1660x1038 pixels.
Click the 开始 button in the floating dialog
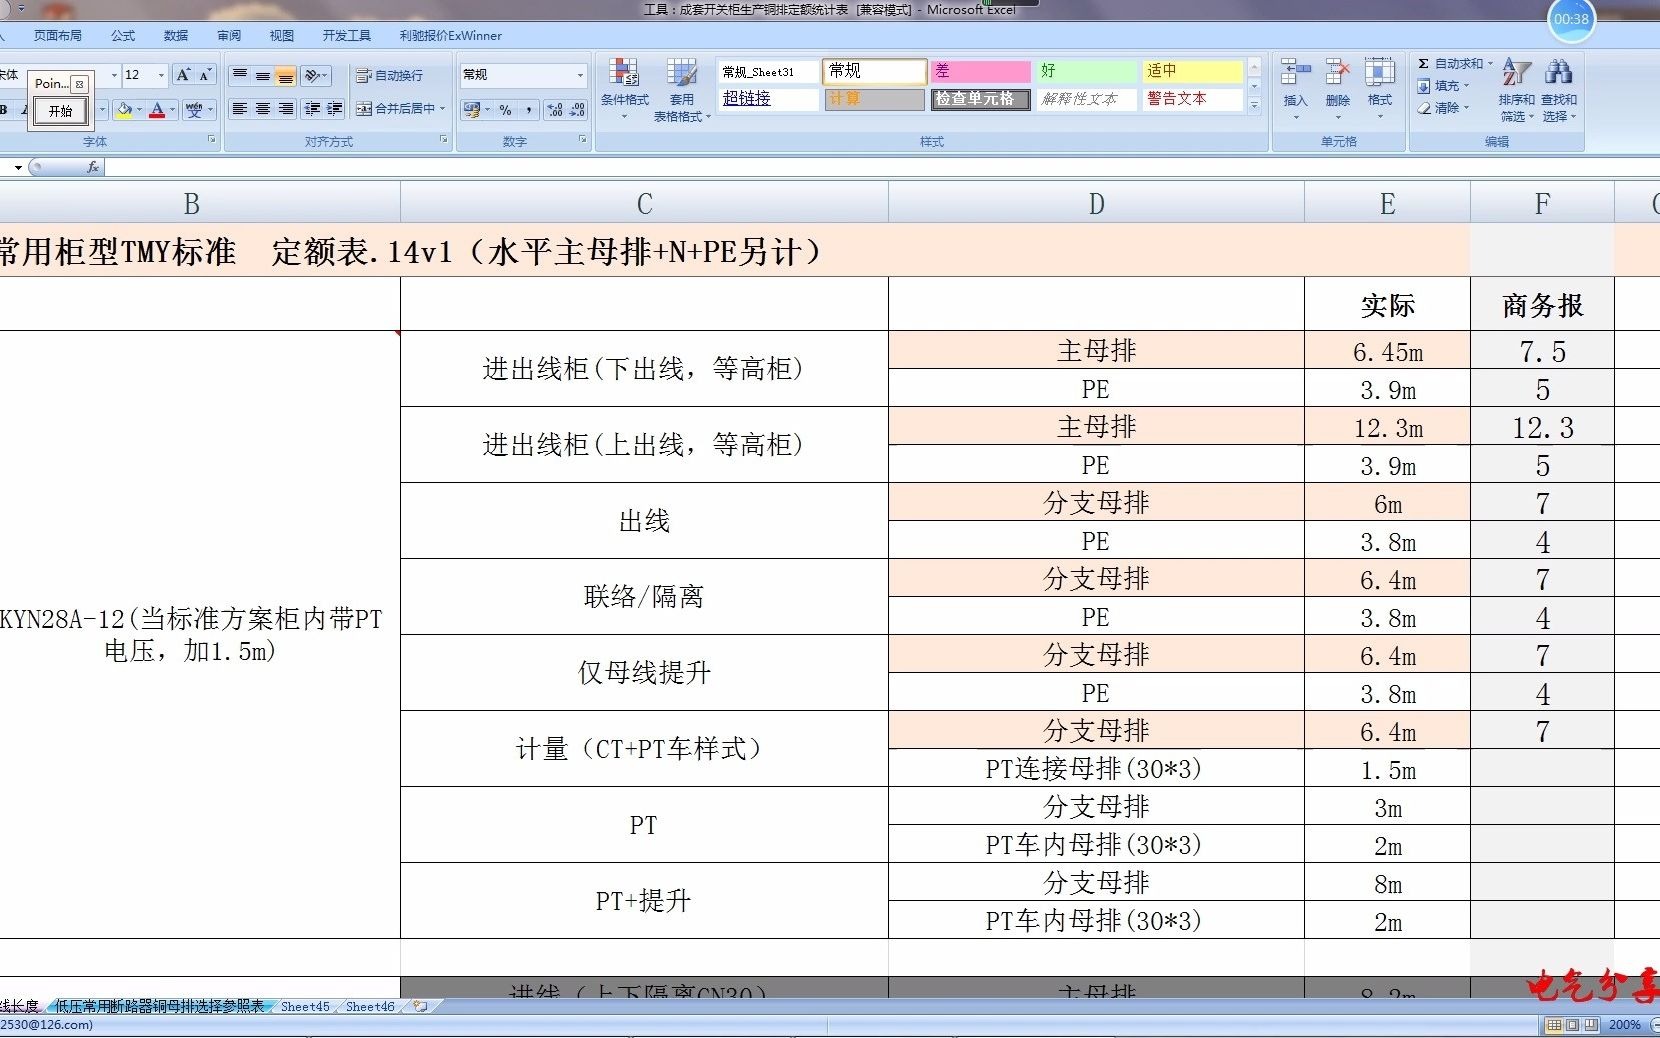coord(60,112)
